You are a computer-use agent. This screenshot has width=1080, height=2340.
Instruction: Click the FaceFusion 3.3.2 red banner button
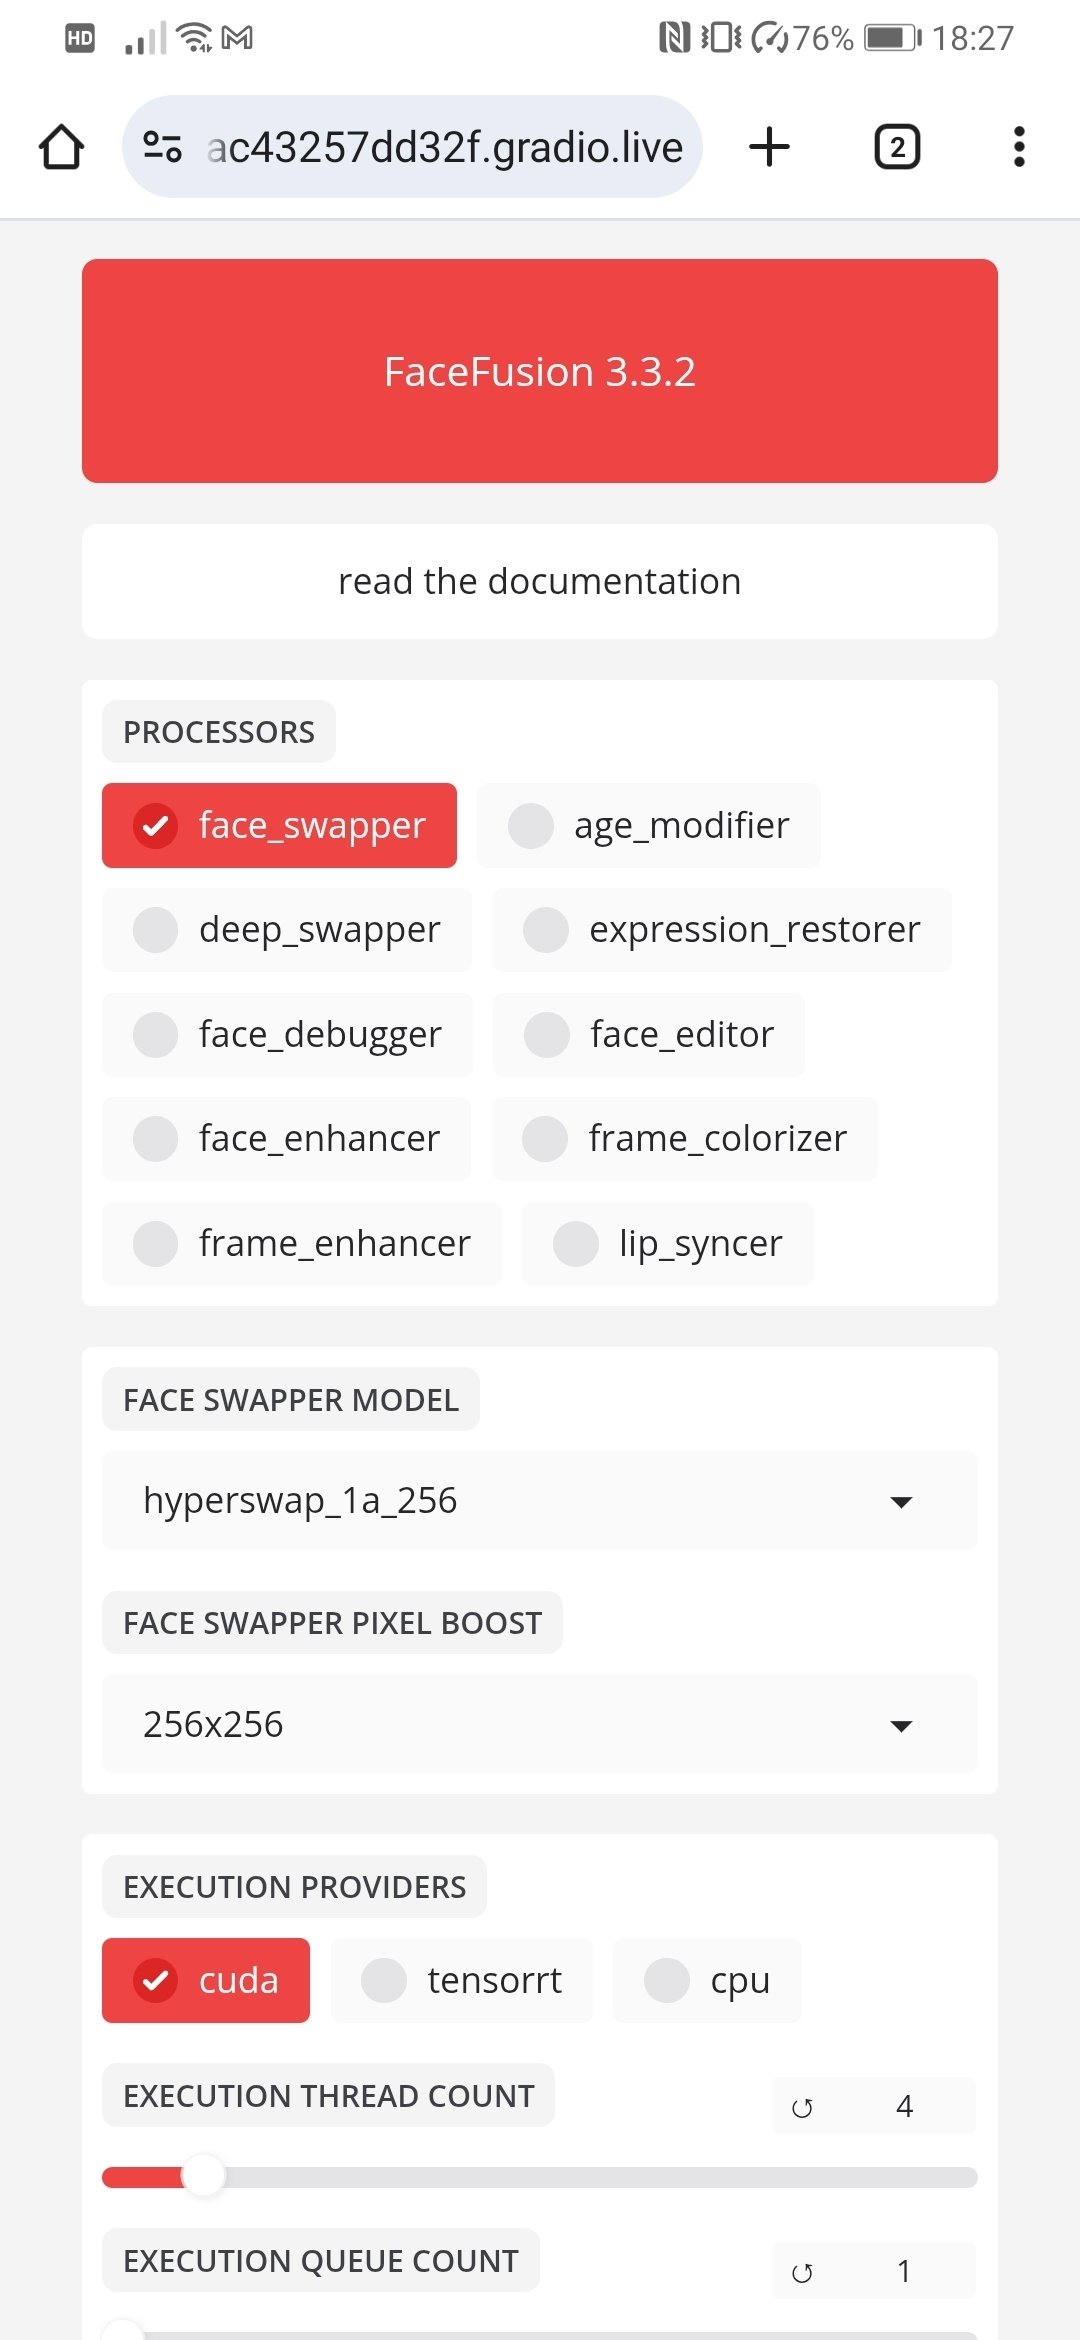(x=540, y=371)
